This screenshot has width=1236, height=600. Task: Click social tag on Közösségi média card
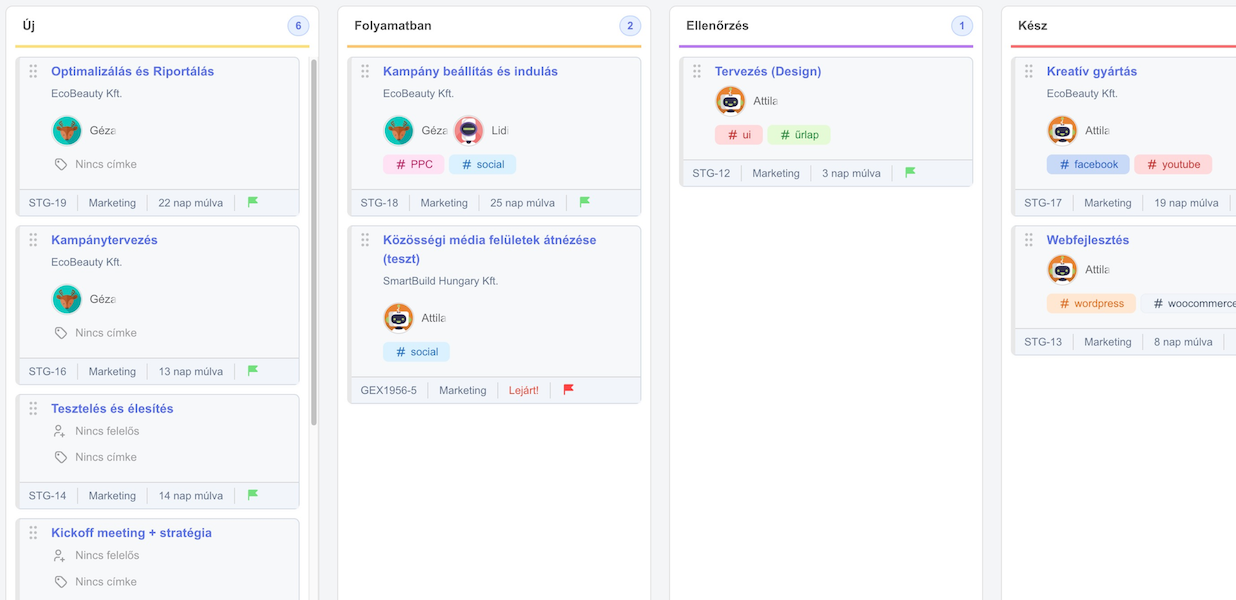[x=416, y=352]
